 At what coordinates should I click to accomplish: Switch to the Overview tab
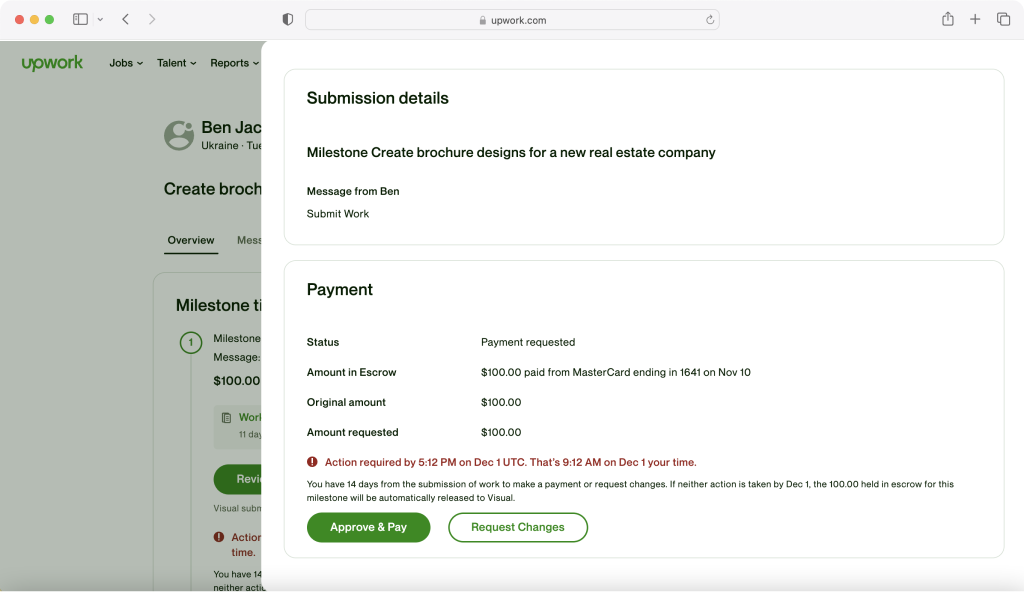(x=191, y=240)
